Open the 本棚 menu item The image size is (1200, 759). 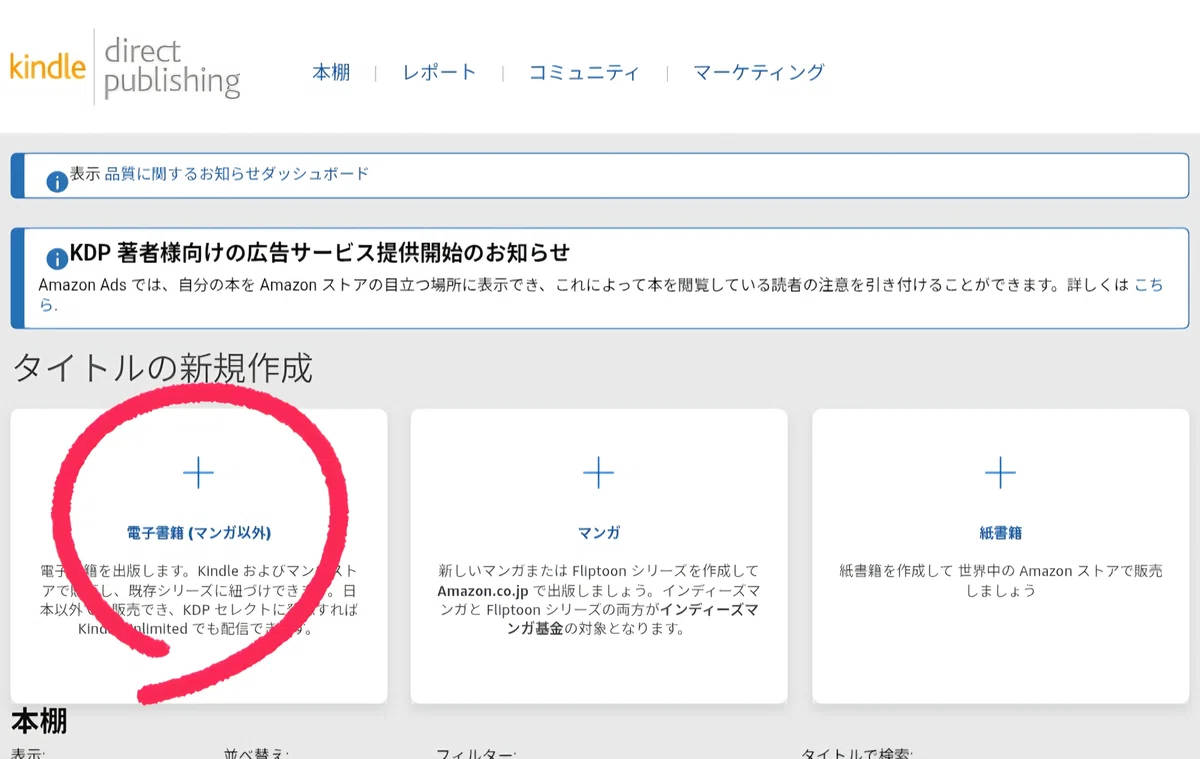[331, 72]
